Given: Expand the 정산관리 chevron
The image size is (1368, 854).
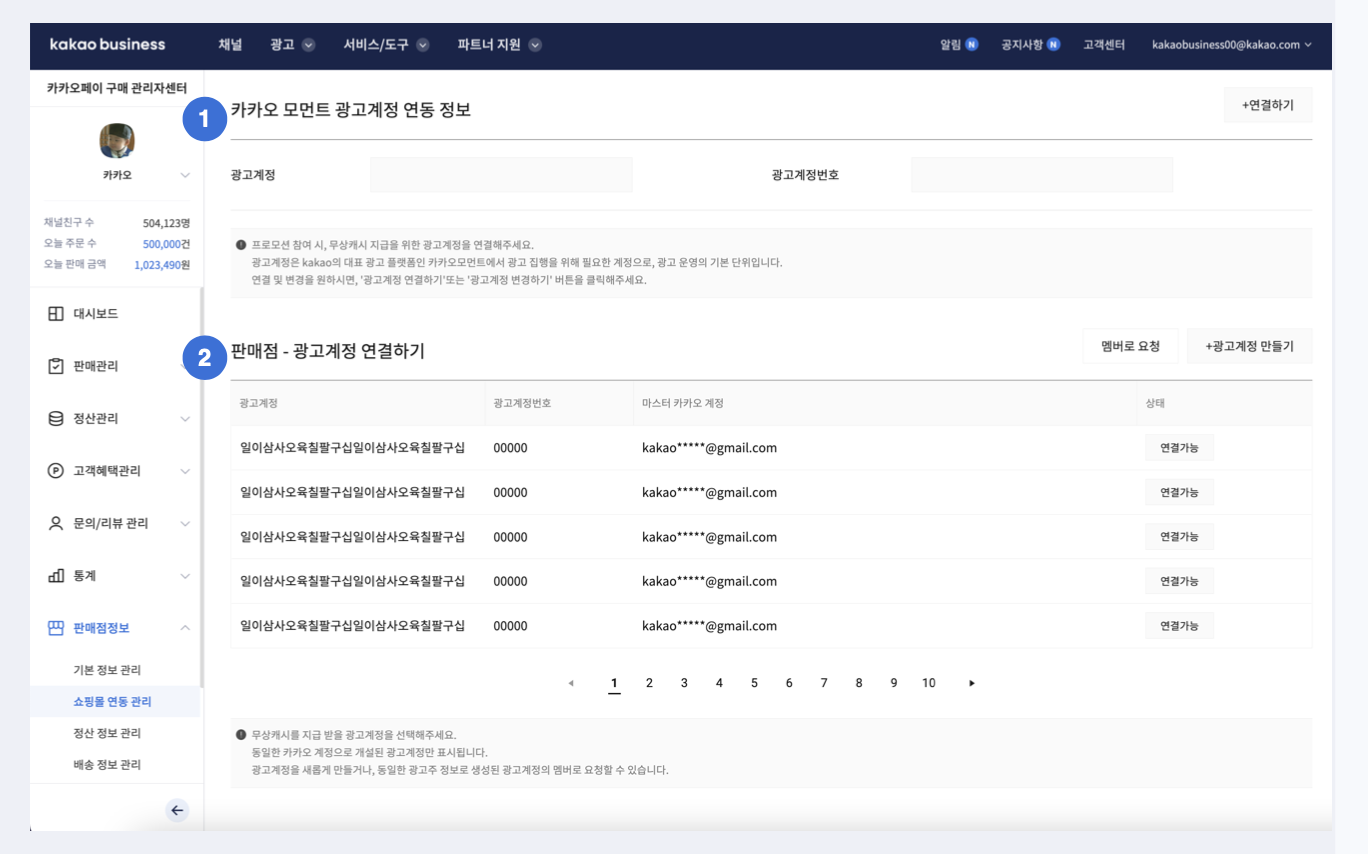Looking at the screenshot, I should [185, 419].
